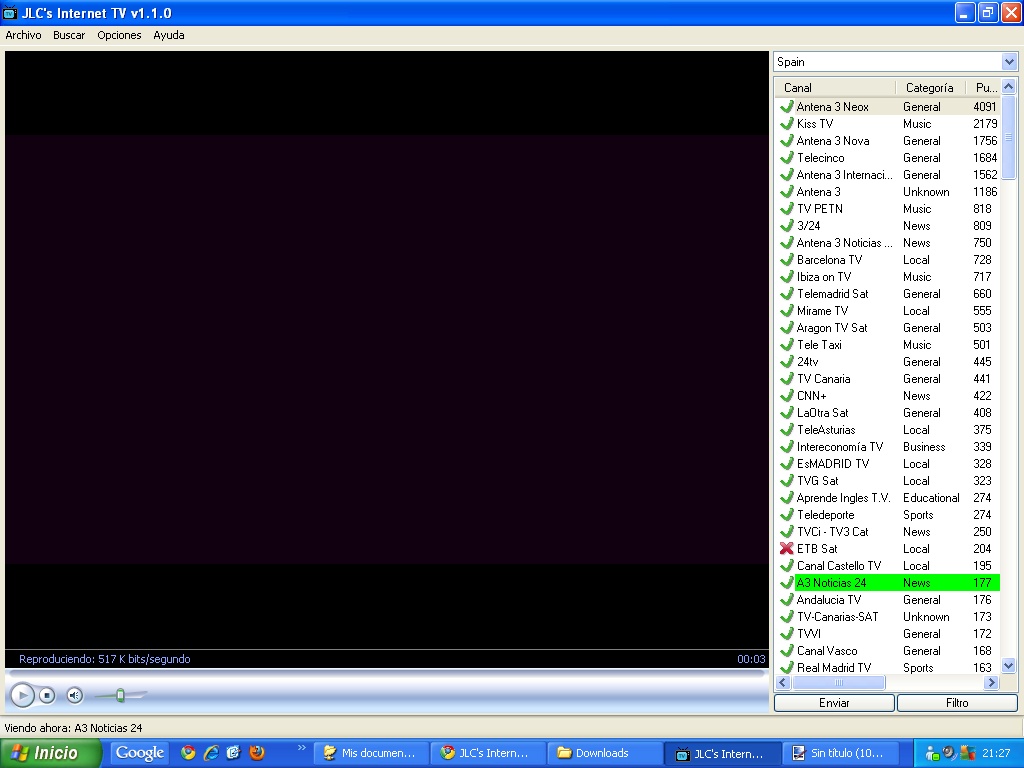1024x768 pixels.
Task: Click green check icon beside Intereconomía TV
Action: (x=786, y=447)
